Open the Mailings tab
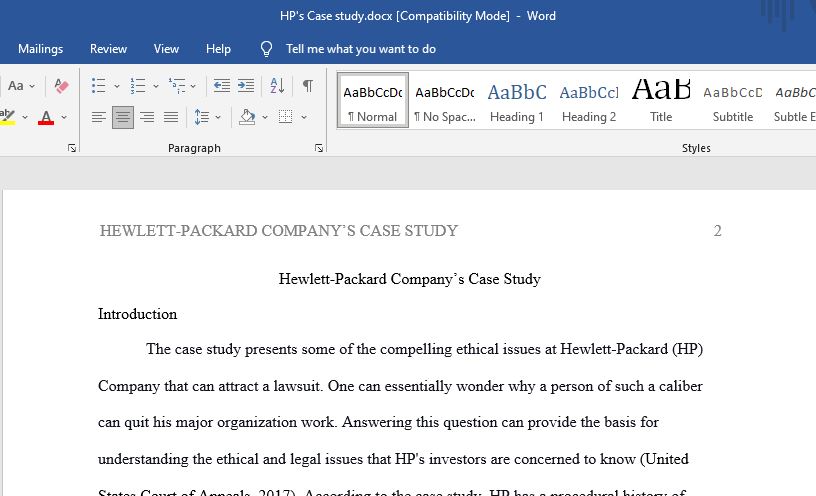The image size is (816, 496). [41, 49]
